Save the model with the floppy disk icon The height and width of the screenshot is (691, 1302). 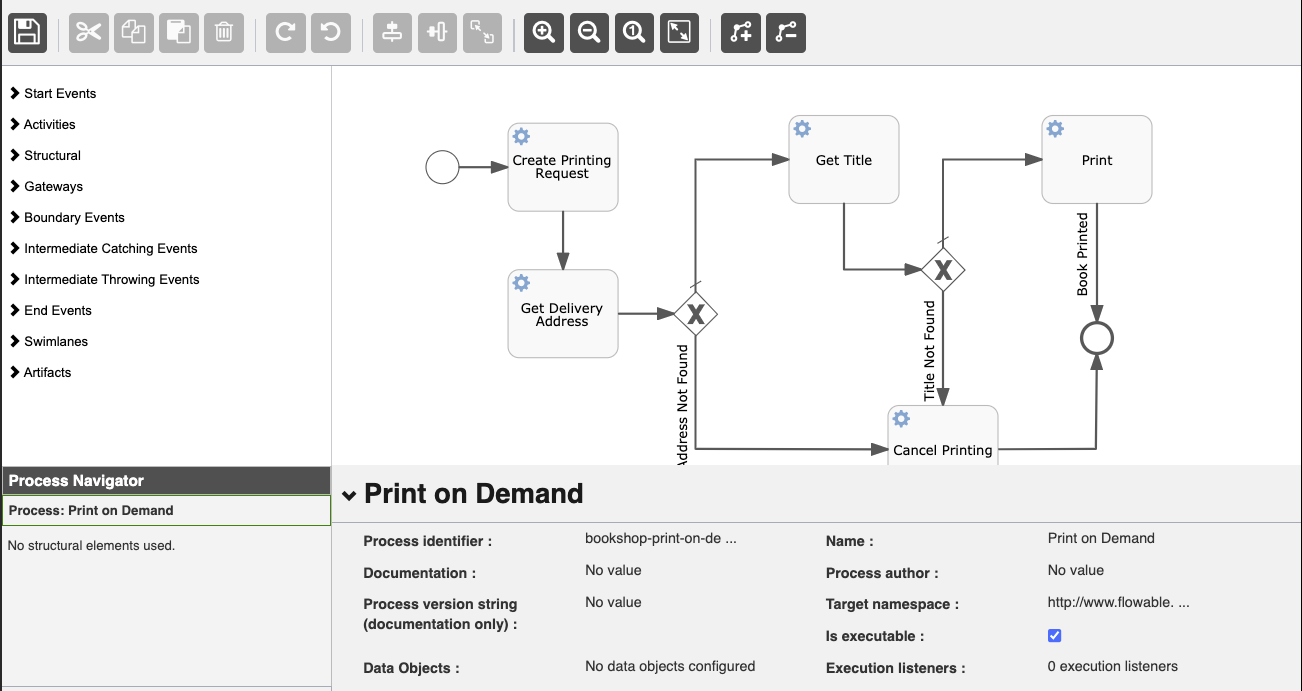pos(28,32)
